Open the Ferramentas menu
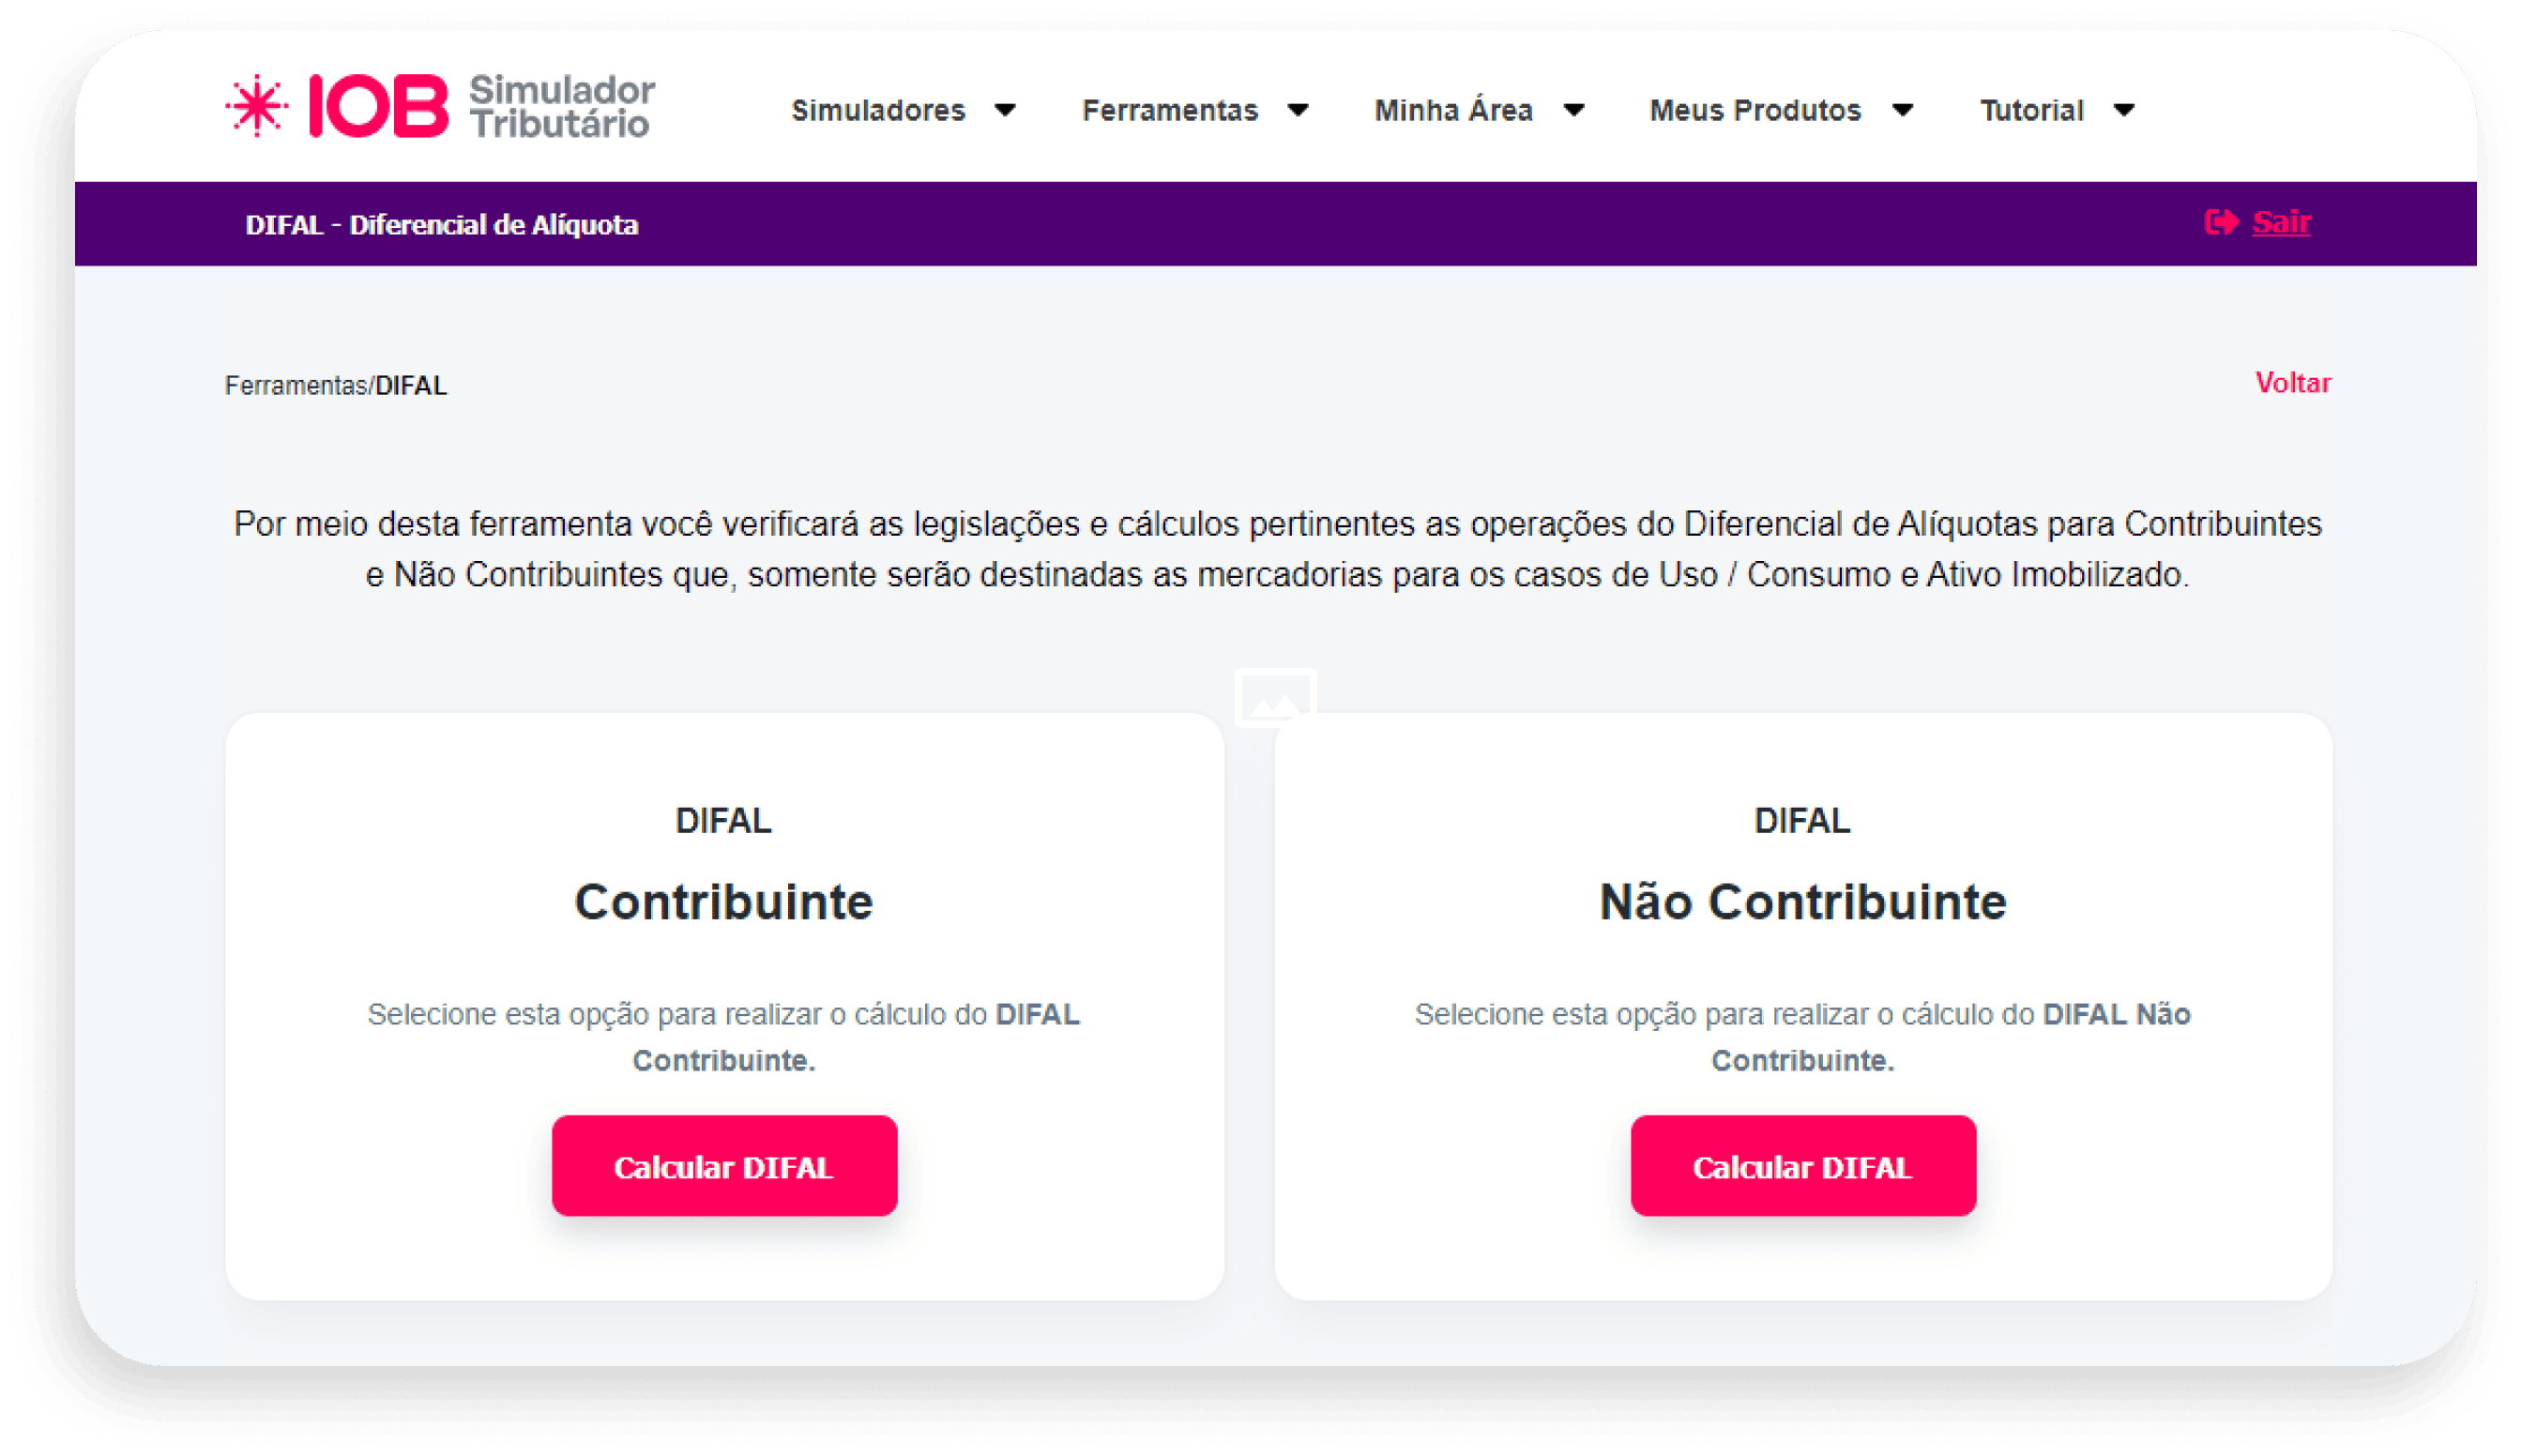This screenshot has width=2522, height=1456. pyautogui.click(x=1170, y=110)
